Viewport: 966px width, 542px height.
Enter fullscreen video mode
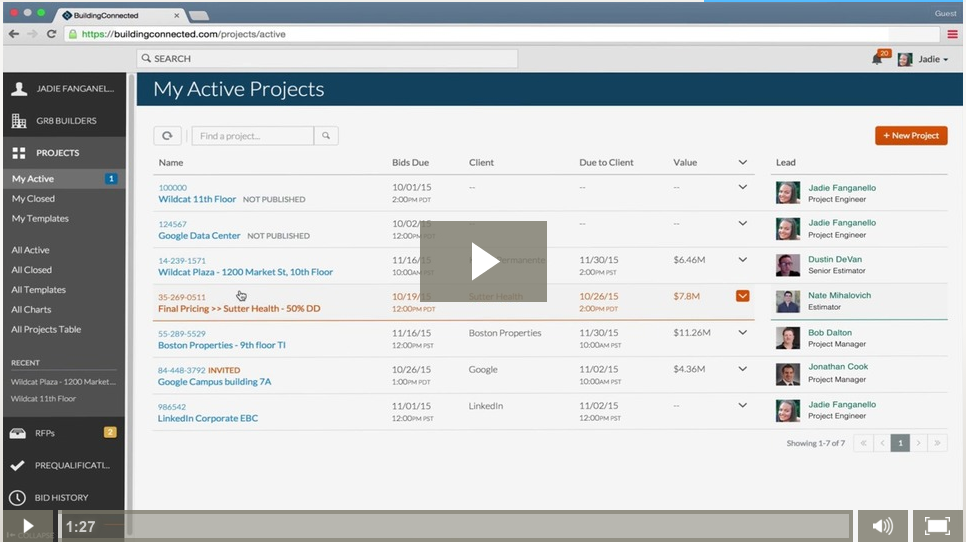pos(937,526)
